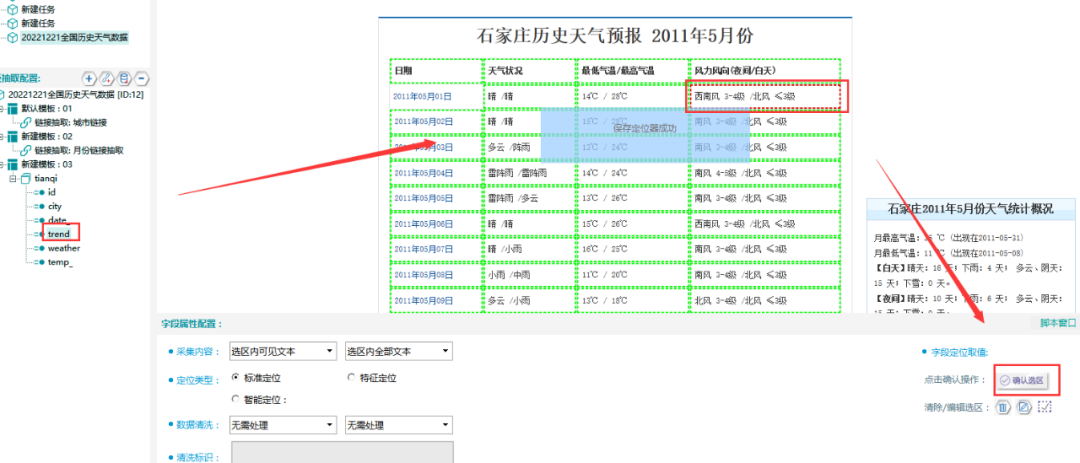Click the dashed-box checkmark selection icon

(x=1045, y=407)
